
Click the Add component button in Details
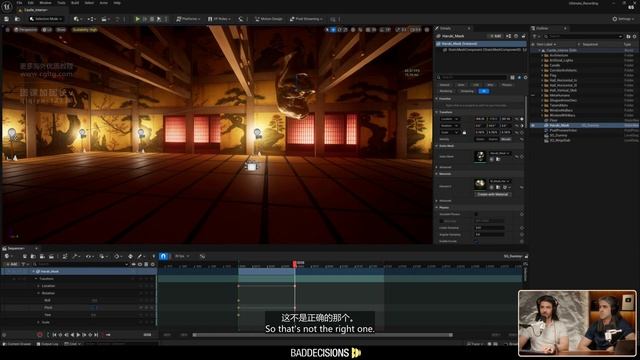(x=496, y=36)
